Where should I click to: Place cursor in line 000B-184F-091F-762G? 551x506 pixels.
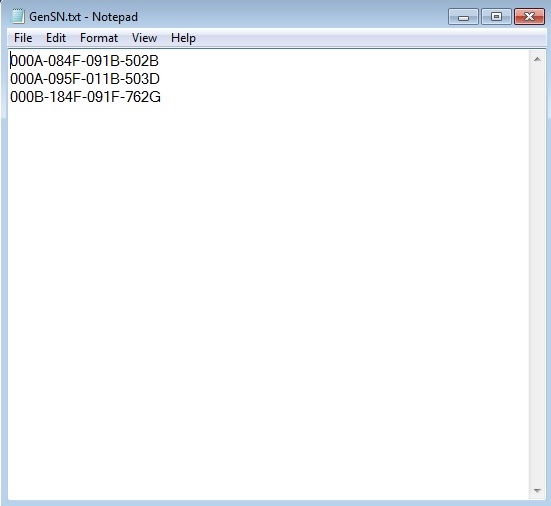[85, 97]
